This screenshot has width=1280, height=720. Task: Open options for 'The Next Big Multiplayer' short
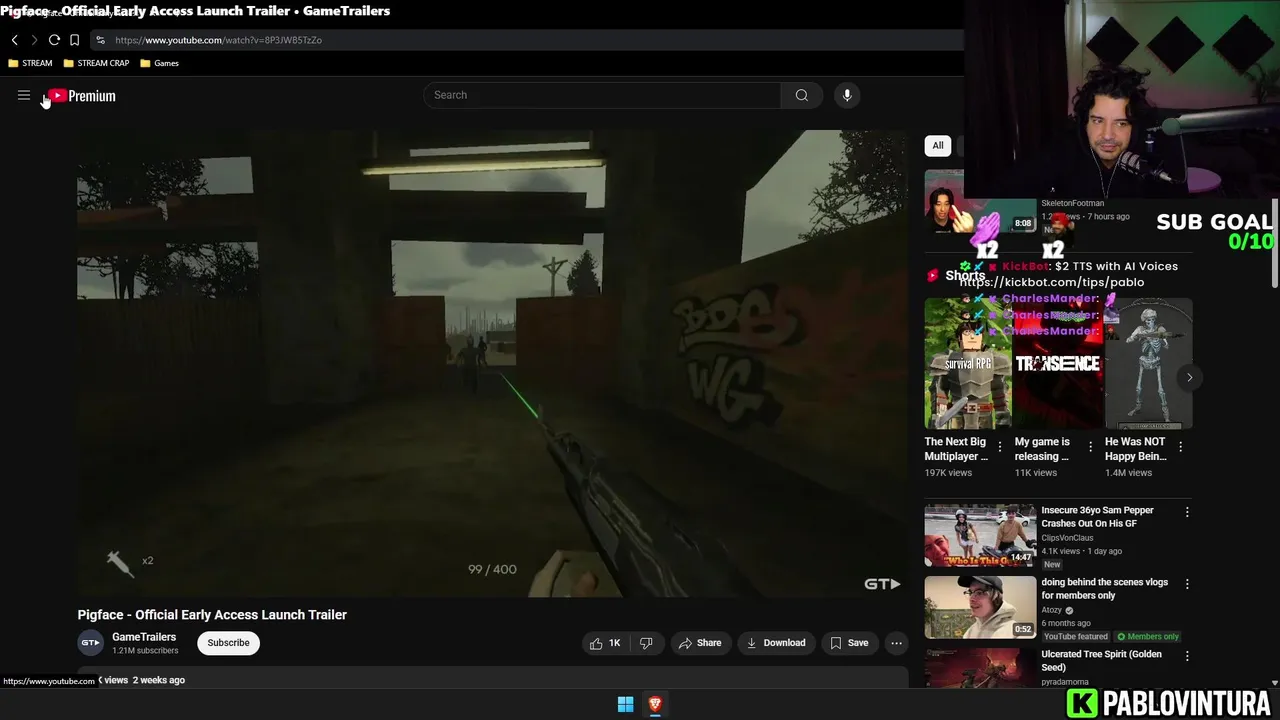(x=1000, y=448)
